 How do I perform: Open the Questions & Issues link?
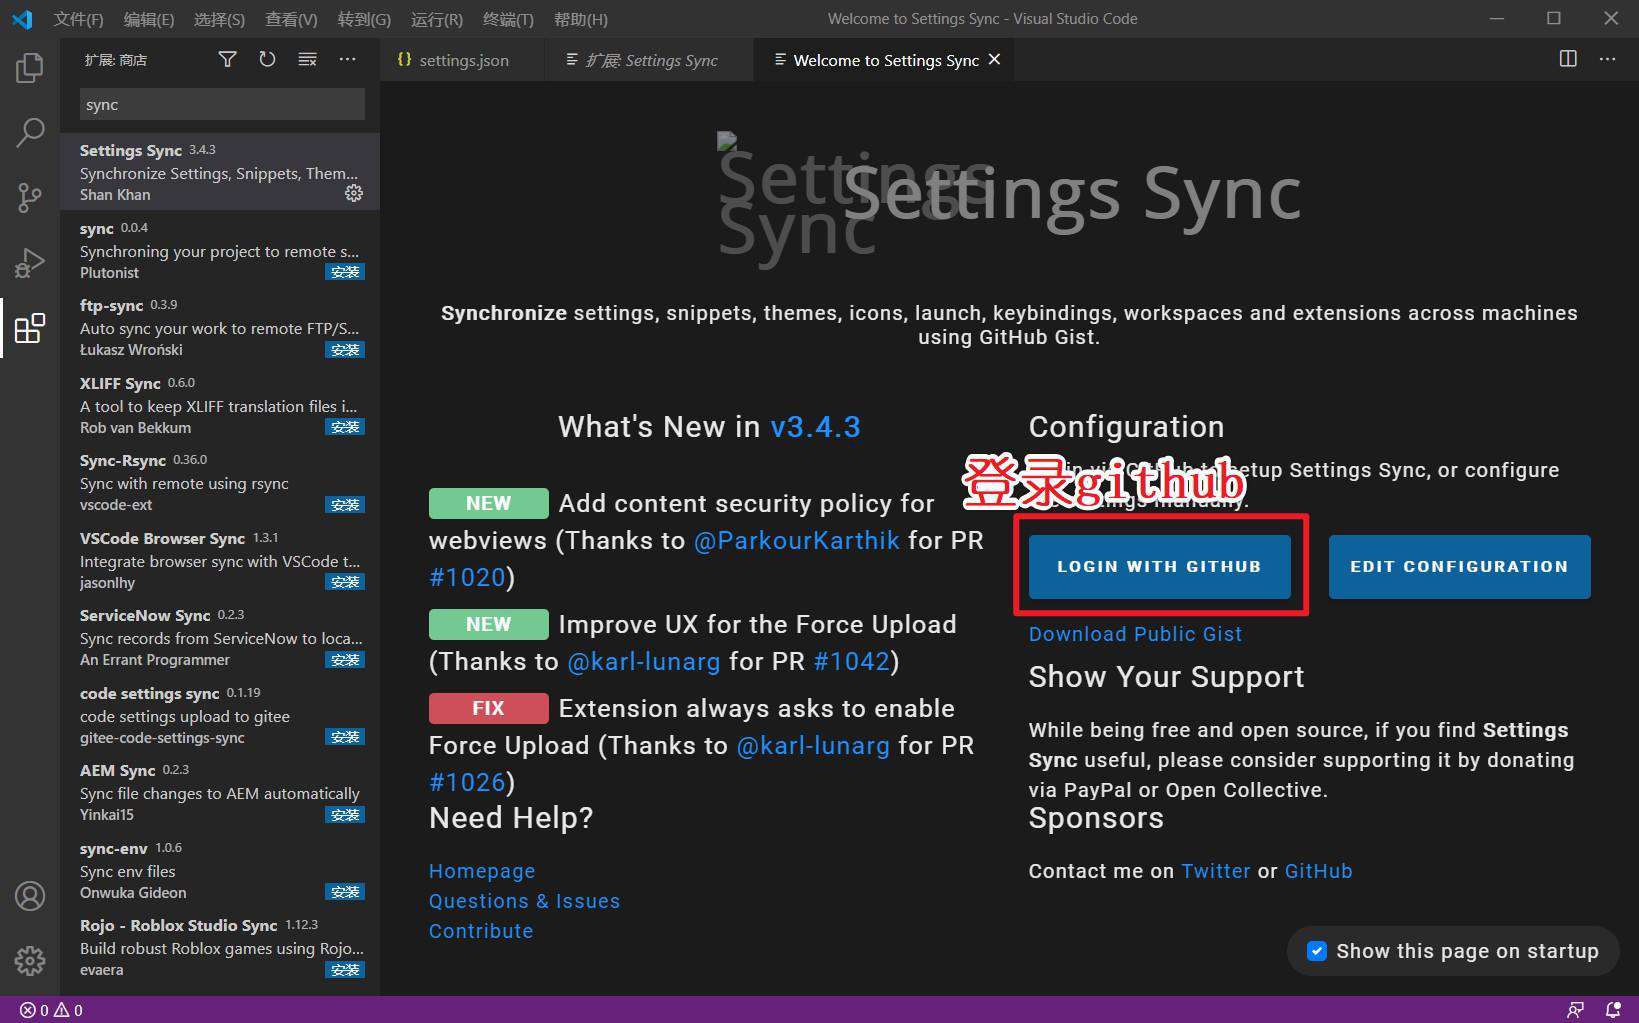(524, 901)
